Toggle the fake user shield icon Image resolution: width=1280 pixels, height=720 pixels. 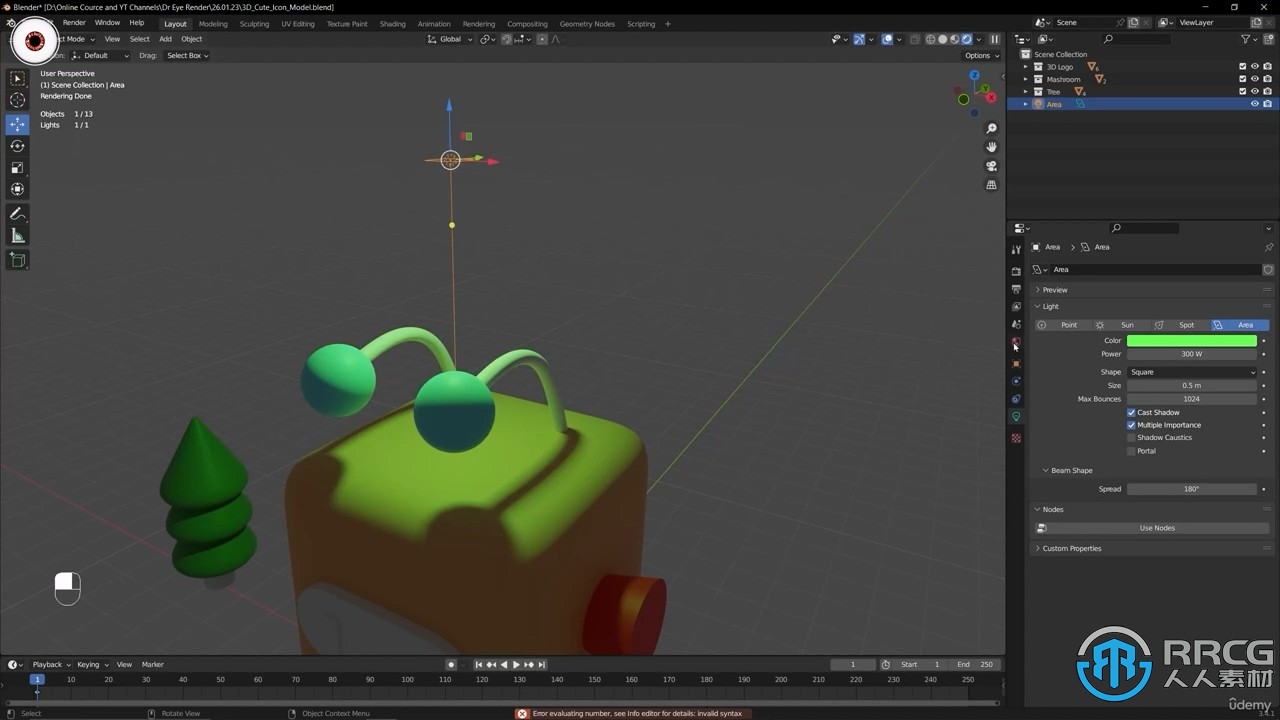1268,269
